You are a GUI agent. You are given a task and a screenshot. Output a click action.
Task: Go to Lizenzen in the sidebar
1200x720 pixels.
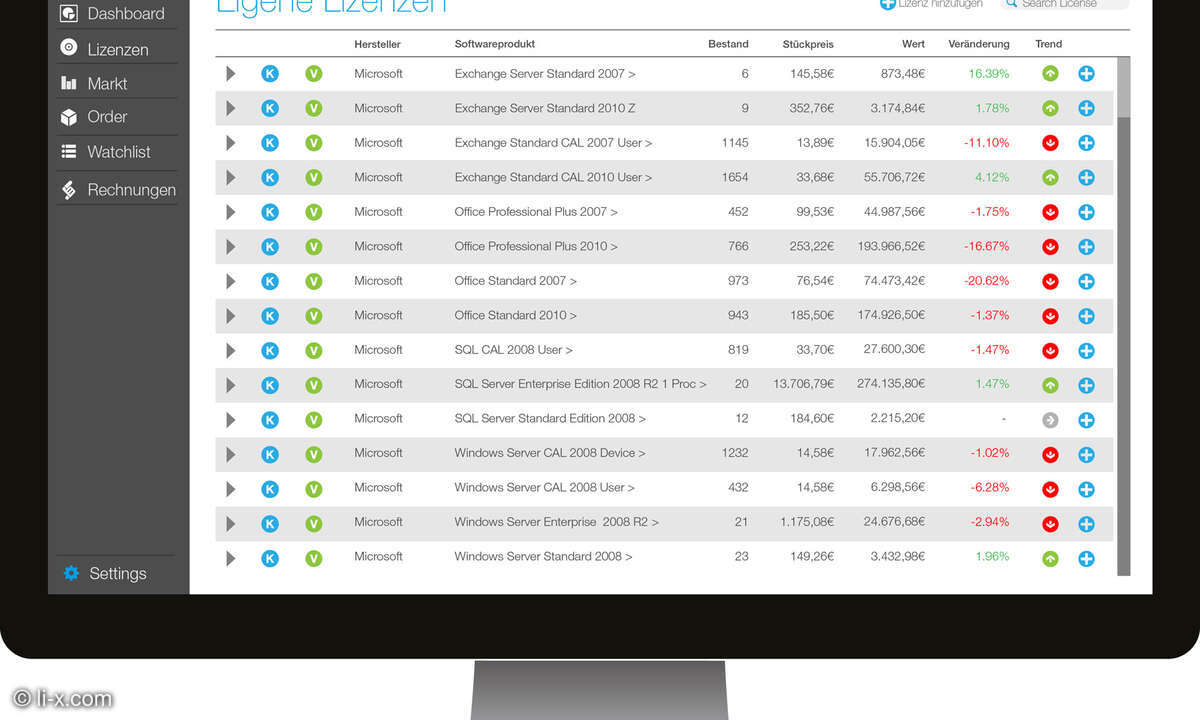coord(105,49)
